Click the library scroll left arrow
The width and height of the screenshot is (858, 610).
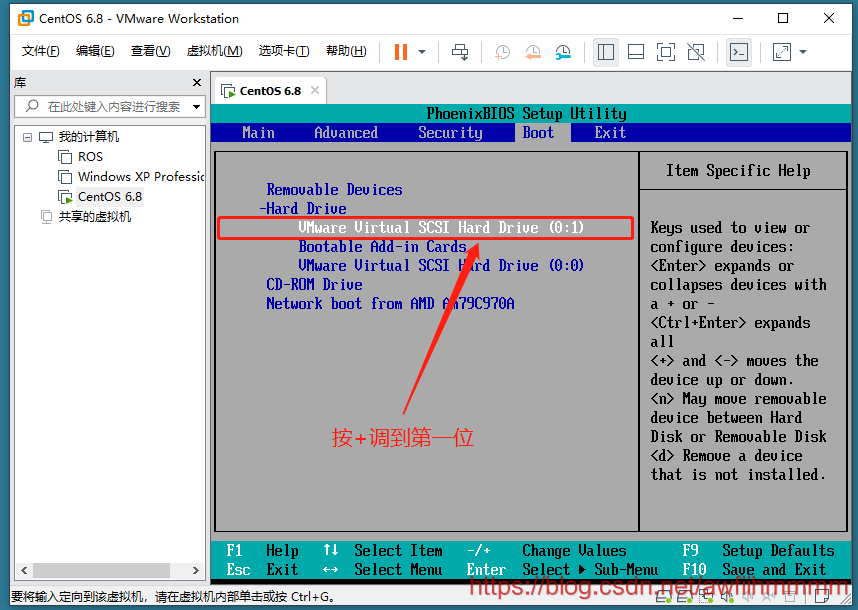click(24, 570)
